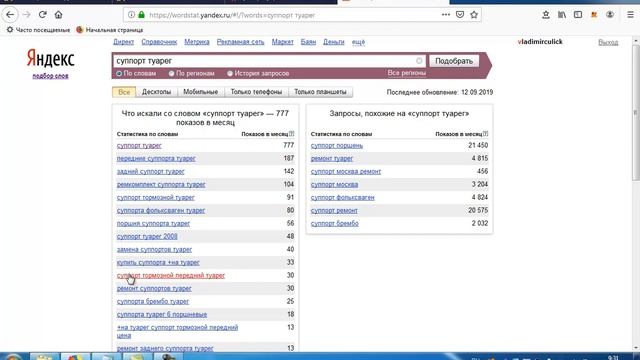Viewport: 640px width, 360px height.
Task: Click help icon beside right 'Показов в месяц'
Action: click(485, 133)
